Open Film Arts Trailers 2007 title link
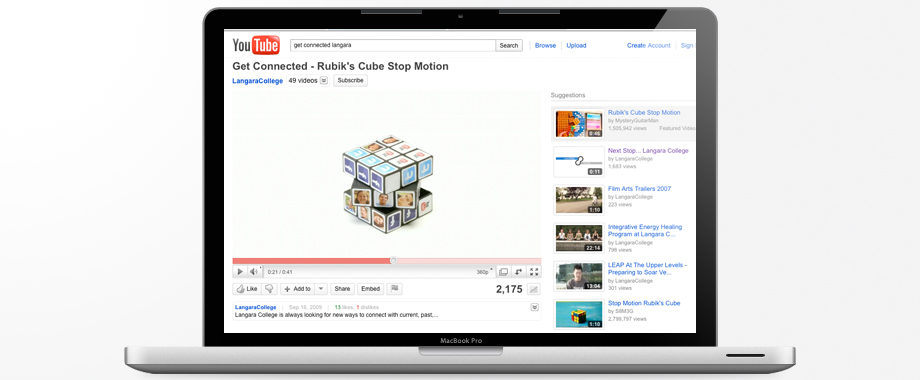The height and width of the screenshot is (380, 920). [640, 189]
